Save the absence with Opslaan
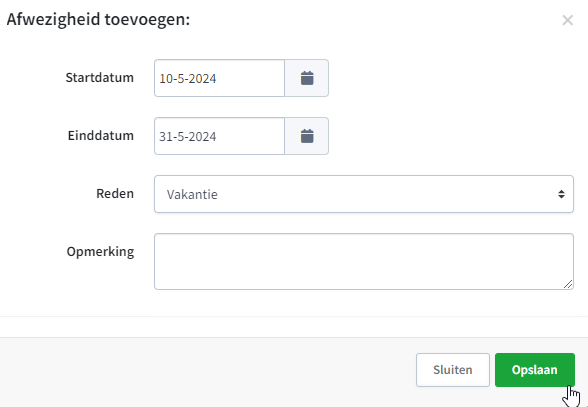Viewport: 588px width, 407px height. (x=535, y=370)
